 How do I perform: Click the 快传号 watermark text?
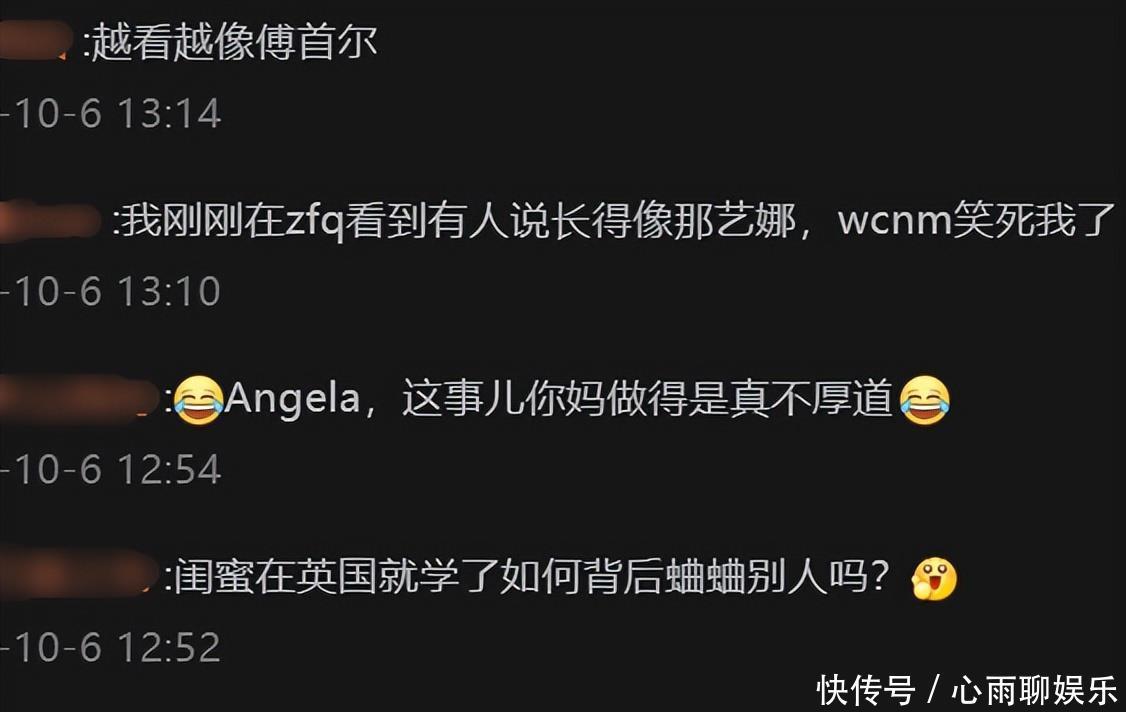865,690
